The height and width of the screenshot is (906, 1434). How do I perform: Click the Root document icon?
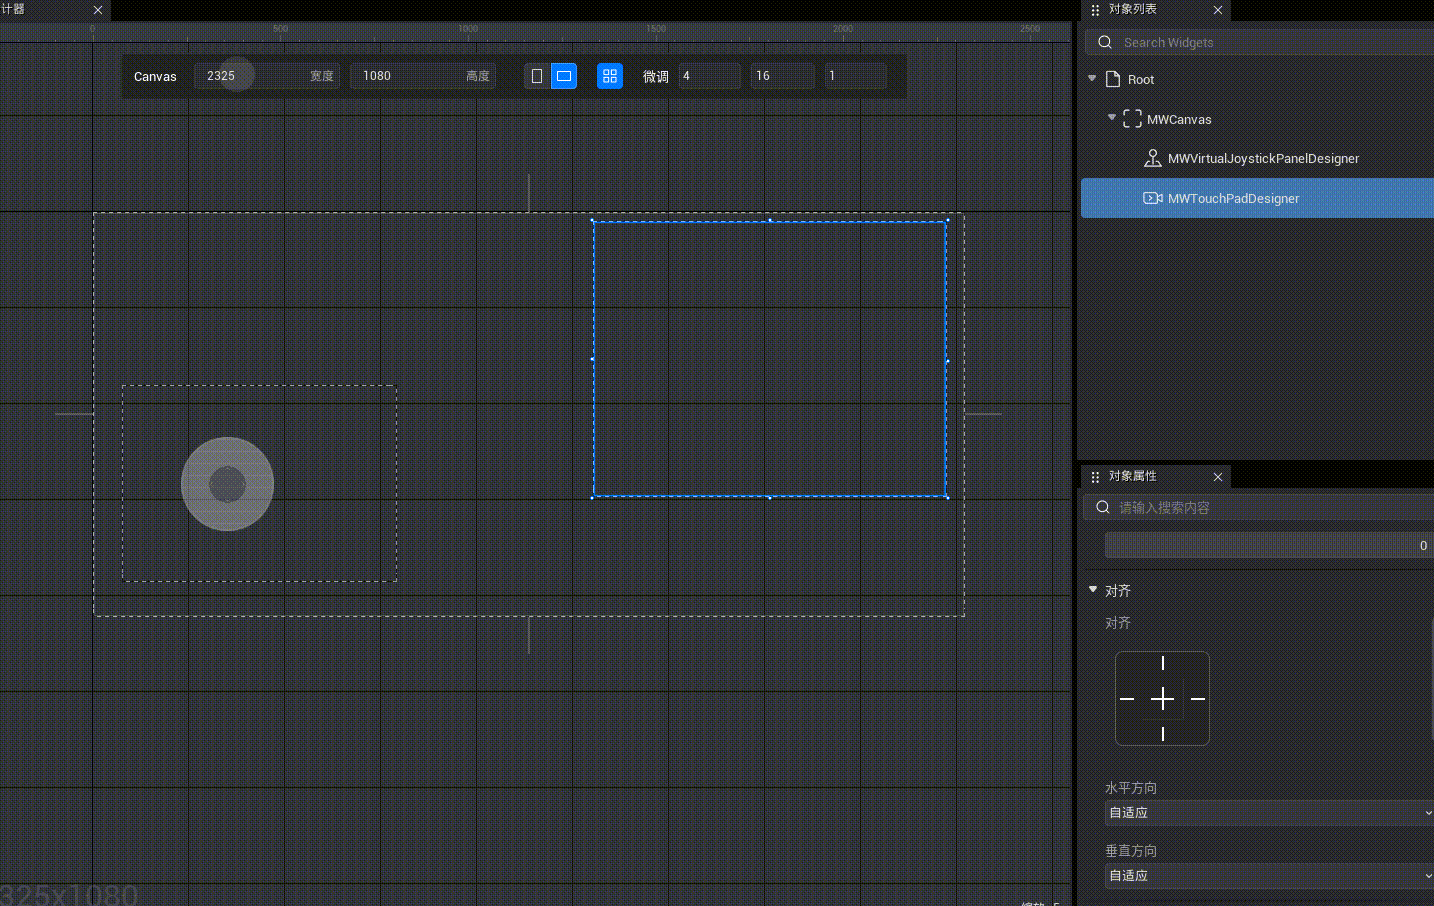click(1113, 79)
